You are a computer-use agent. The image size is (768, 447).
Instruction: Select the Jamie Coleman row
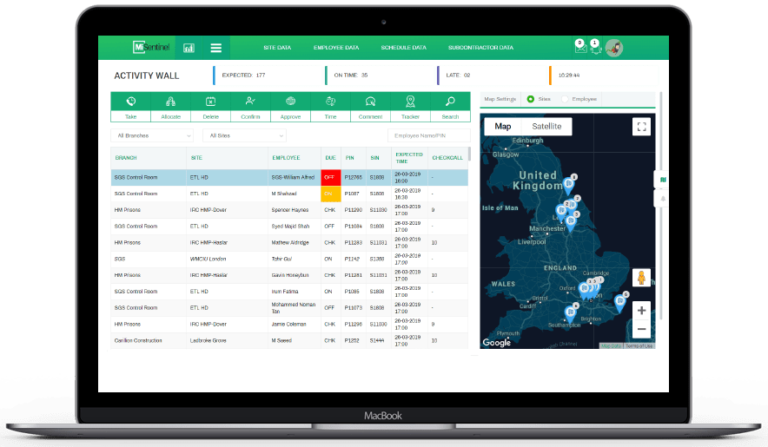pyautogui.click(x=289, y=324)
